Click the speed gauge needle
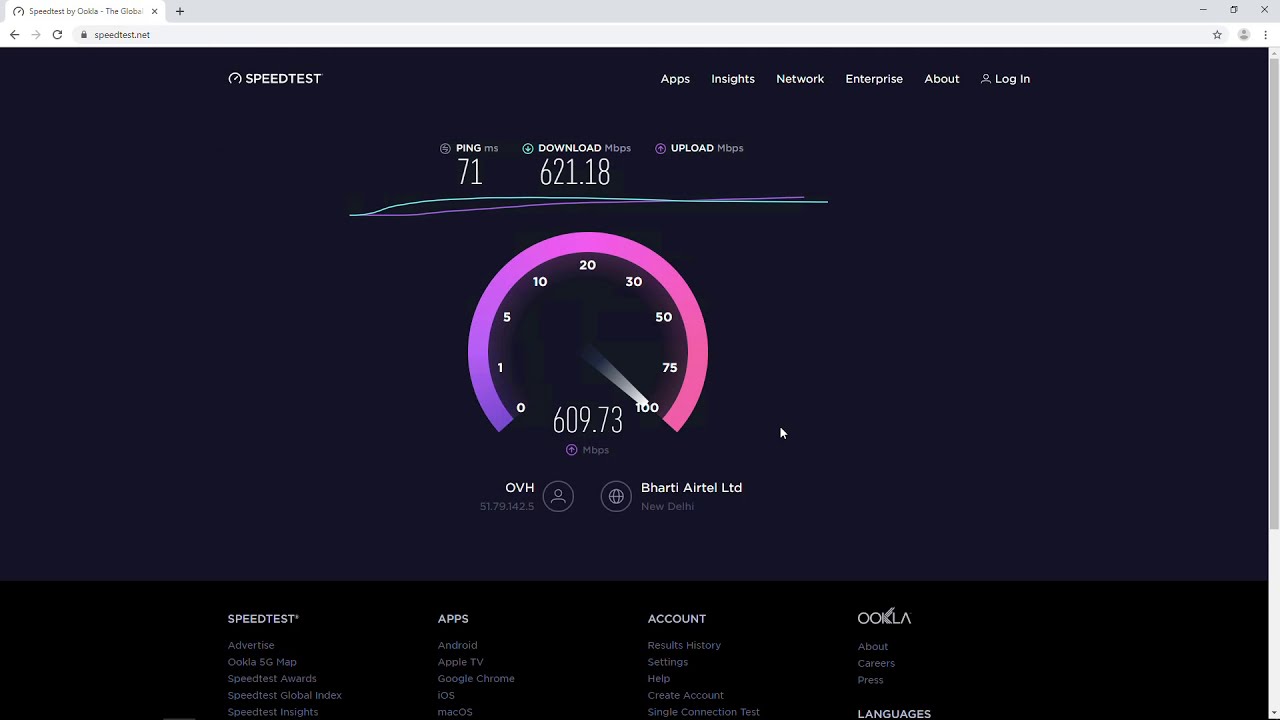 (617, 378)
